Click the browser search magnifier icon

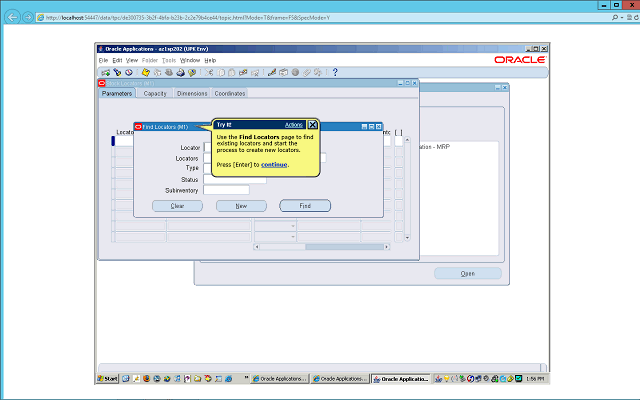[x=615, y=18]
